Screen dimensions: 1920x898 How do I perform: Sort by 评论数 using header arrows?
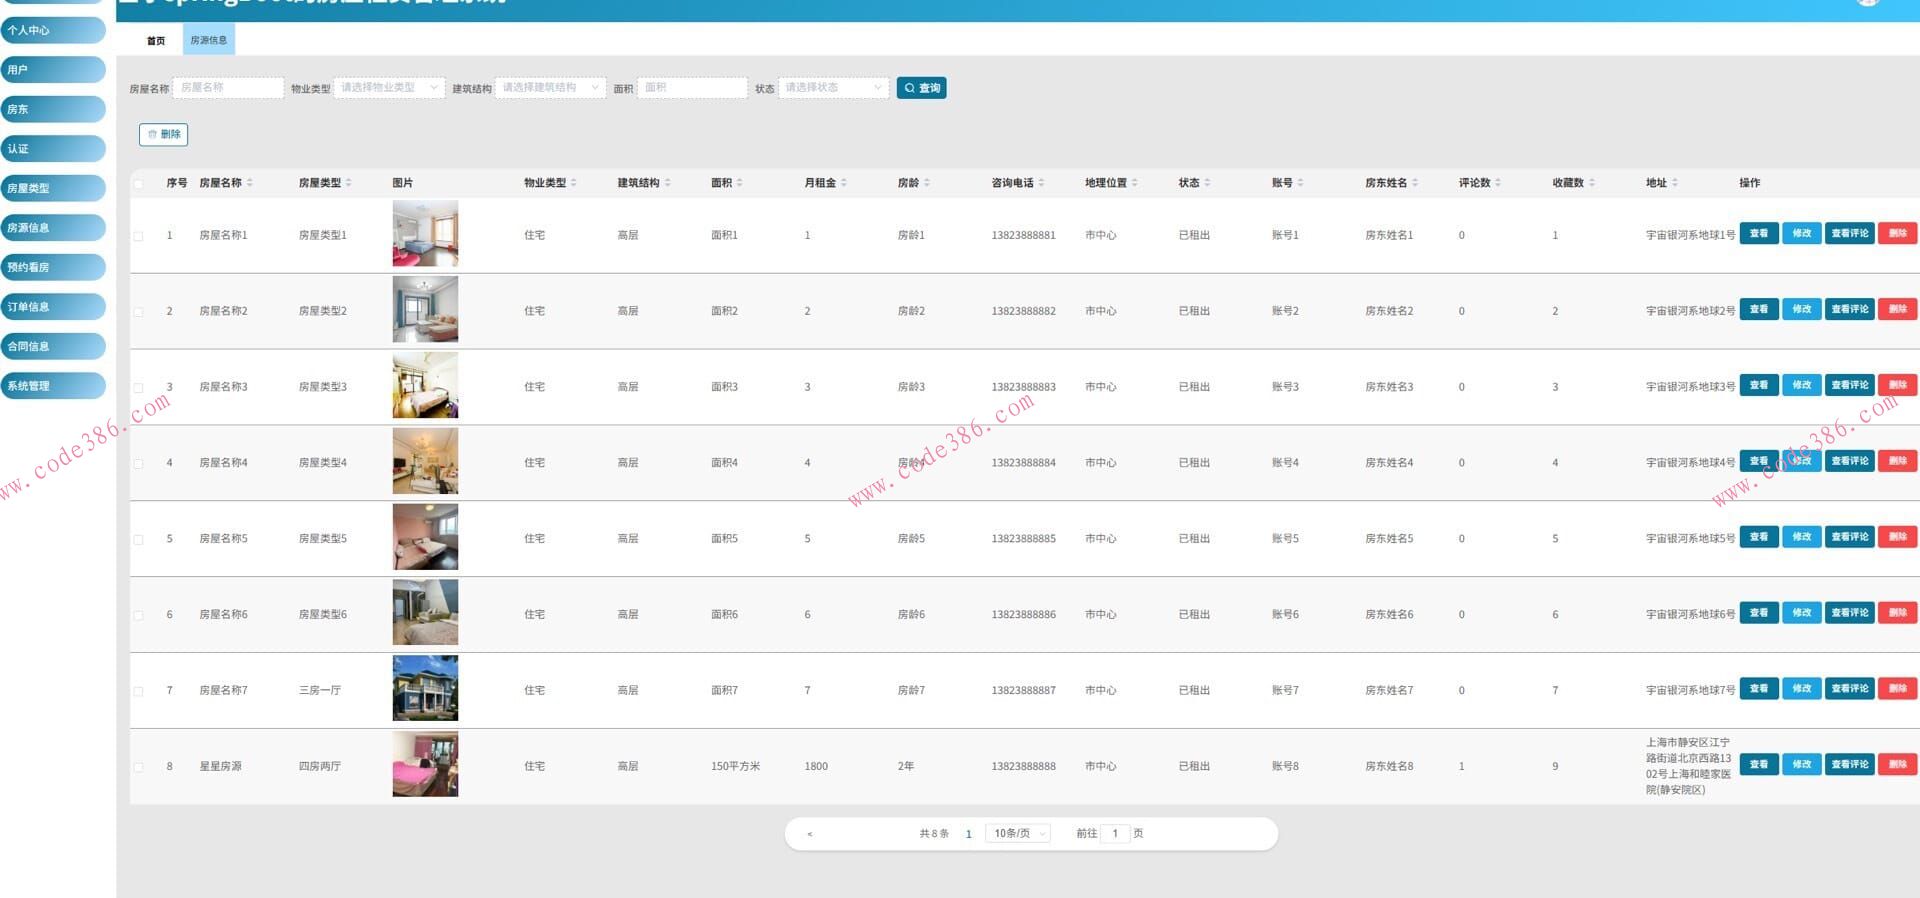click(x=1498, y=183)
